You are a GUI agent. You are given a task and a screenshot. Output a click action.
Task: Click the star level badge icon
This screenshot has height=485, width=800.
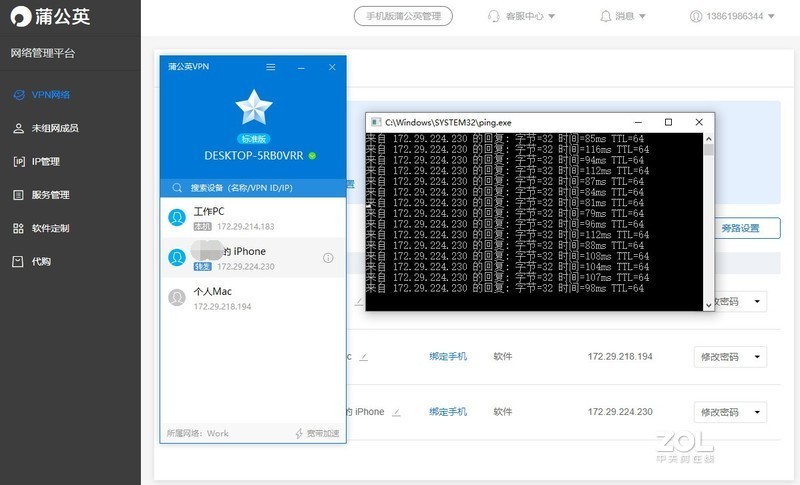click(x=254, y=107)
